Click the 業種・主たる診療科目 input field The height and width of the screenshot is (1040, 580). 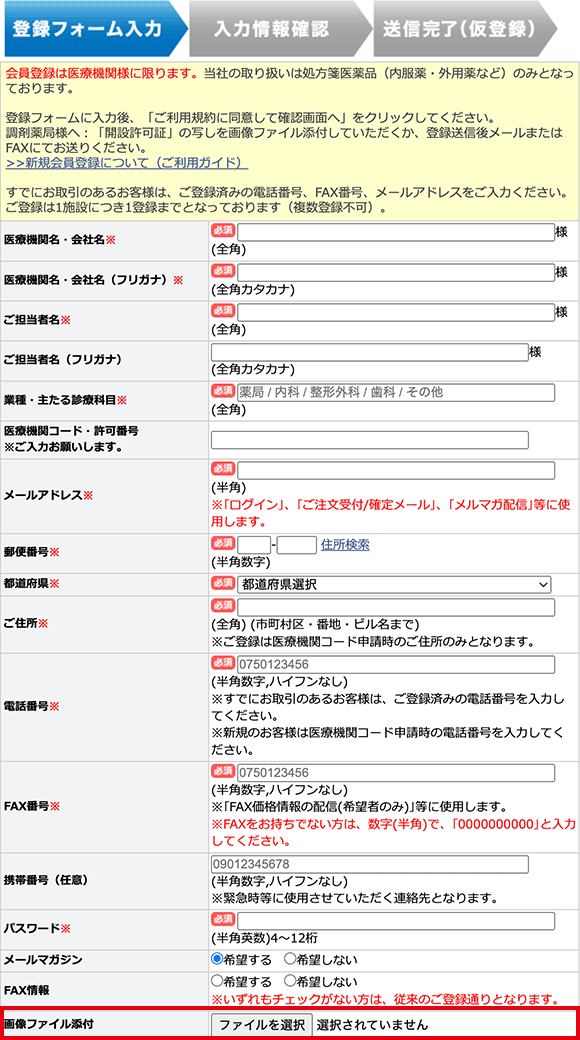tap(396, 392)
